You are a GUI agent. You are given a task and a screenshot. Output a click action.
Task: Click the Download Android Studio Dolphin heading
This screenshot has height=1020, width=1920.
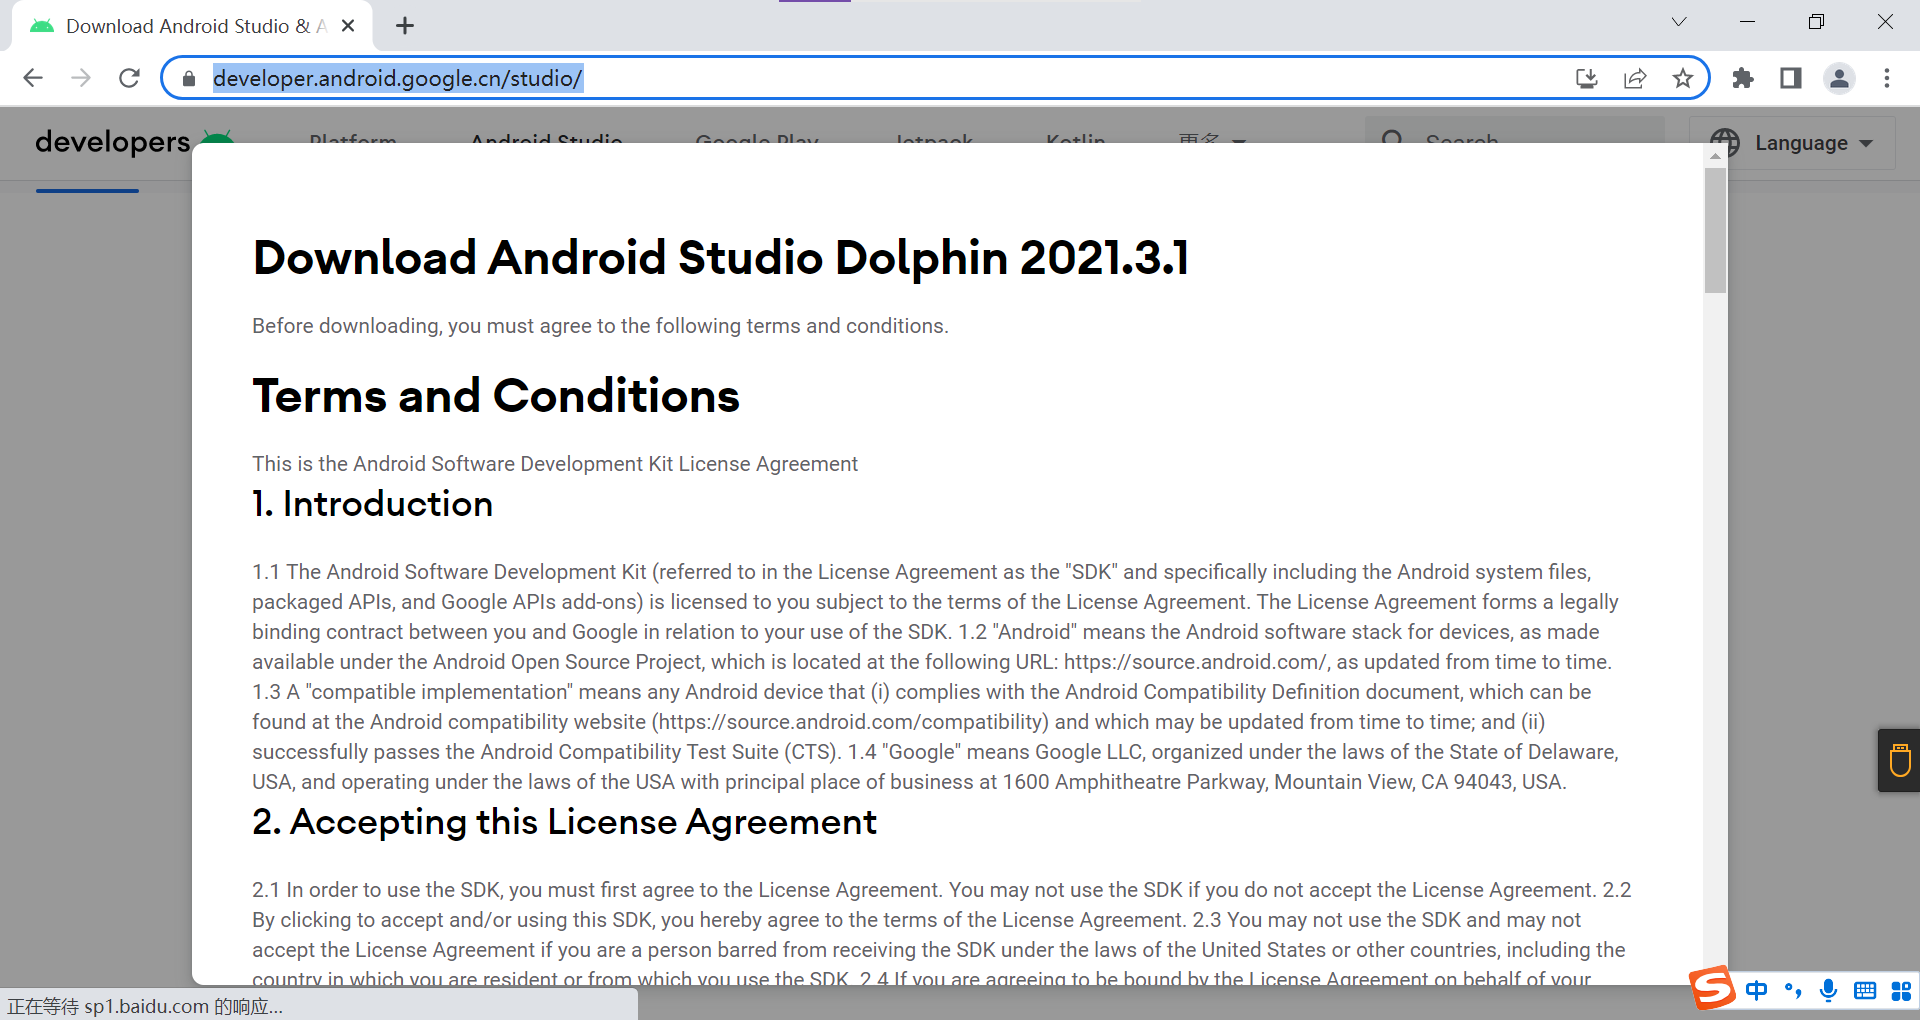[x=720, y=258]
